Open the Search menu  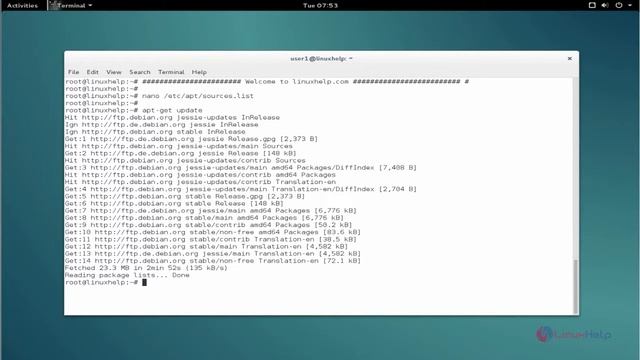(x=140, y=72)
